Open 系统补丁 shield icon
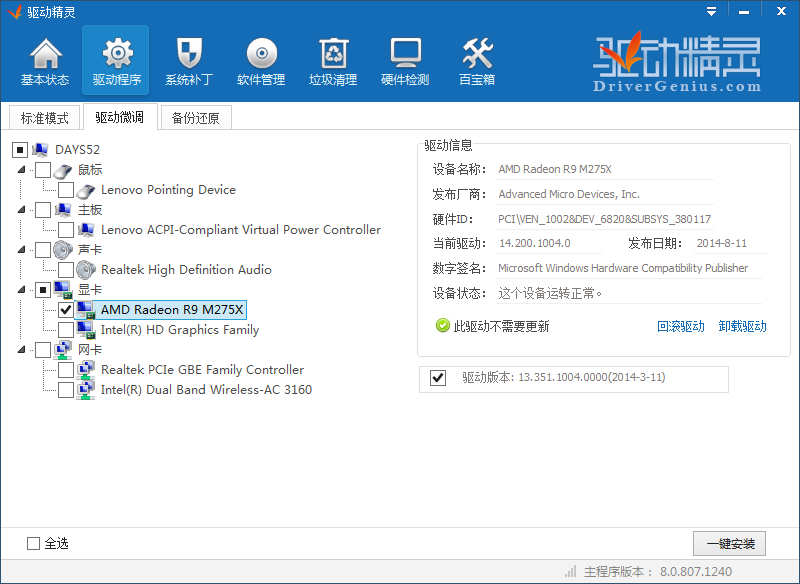Viewport: 800px width, 584px height. (189, 54)
